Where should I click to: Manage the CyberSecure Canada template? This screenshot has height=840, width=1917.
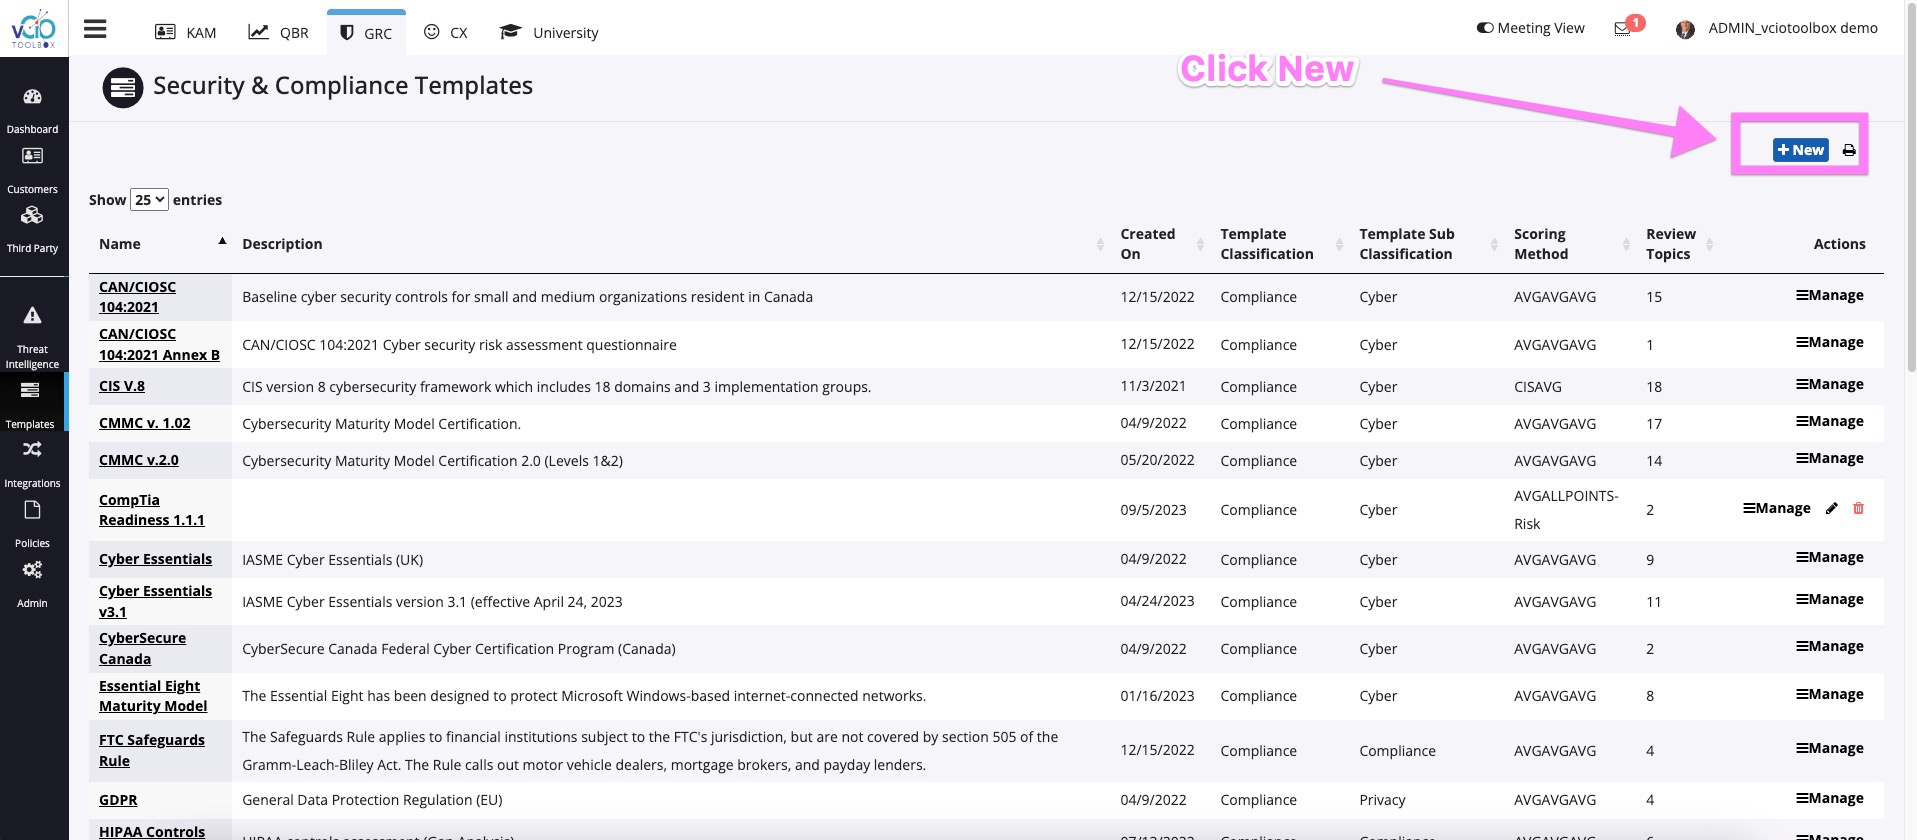point(1830,646)
